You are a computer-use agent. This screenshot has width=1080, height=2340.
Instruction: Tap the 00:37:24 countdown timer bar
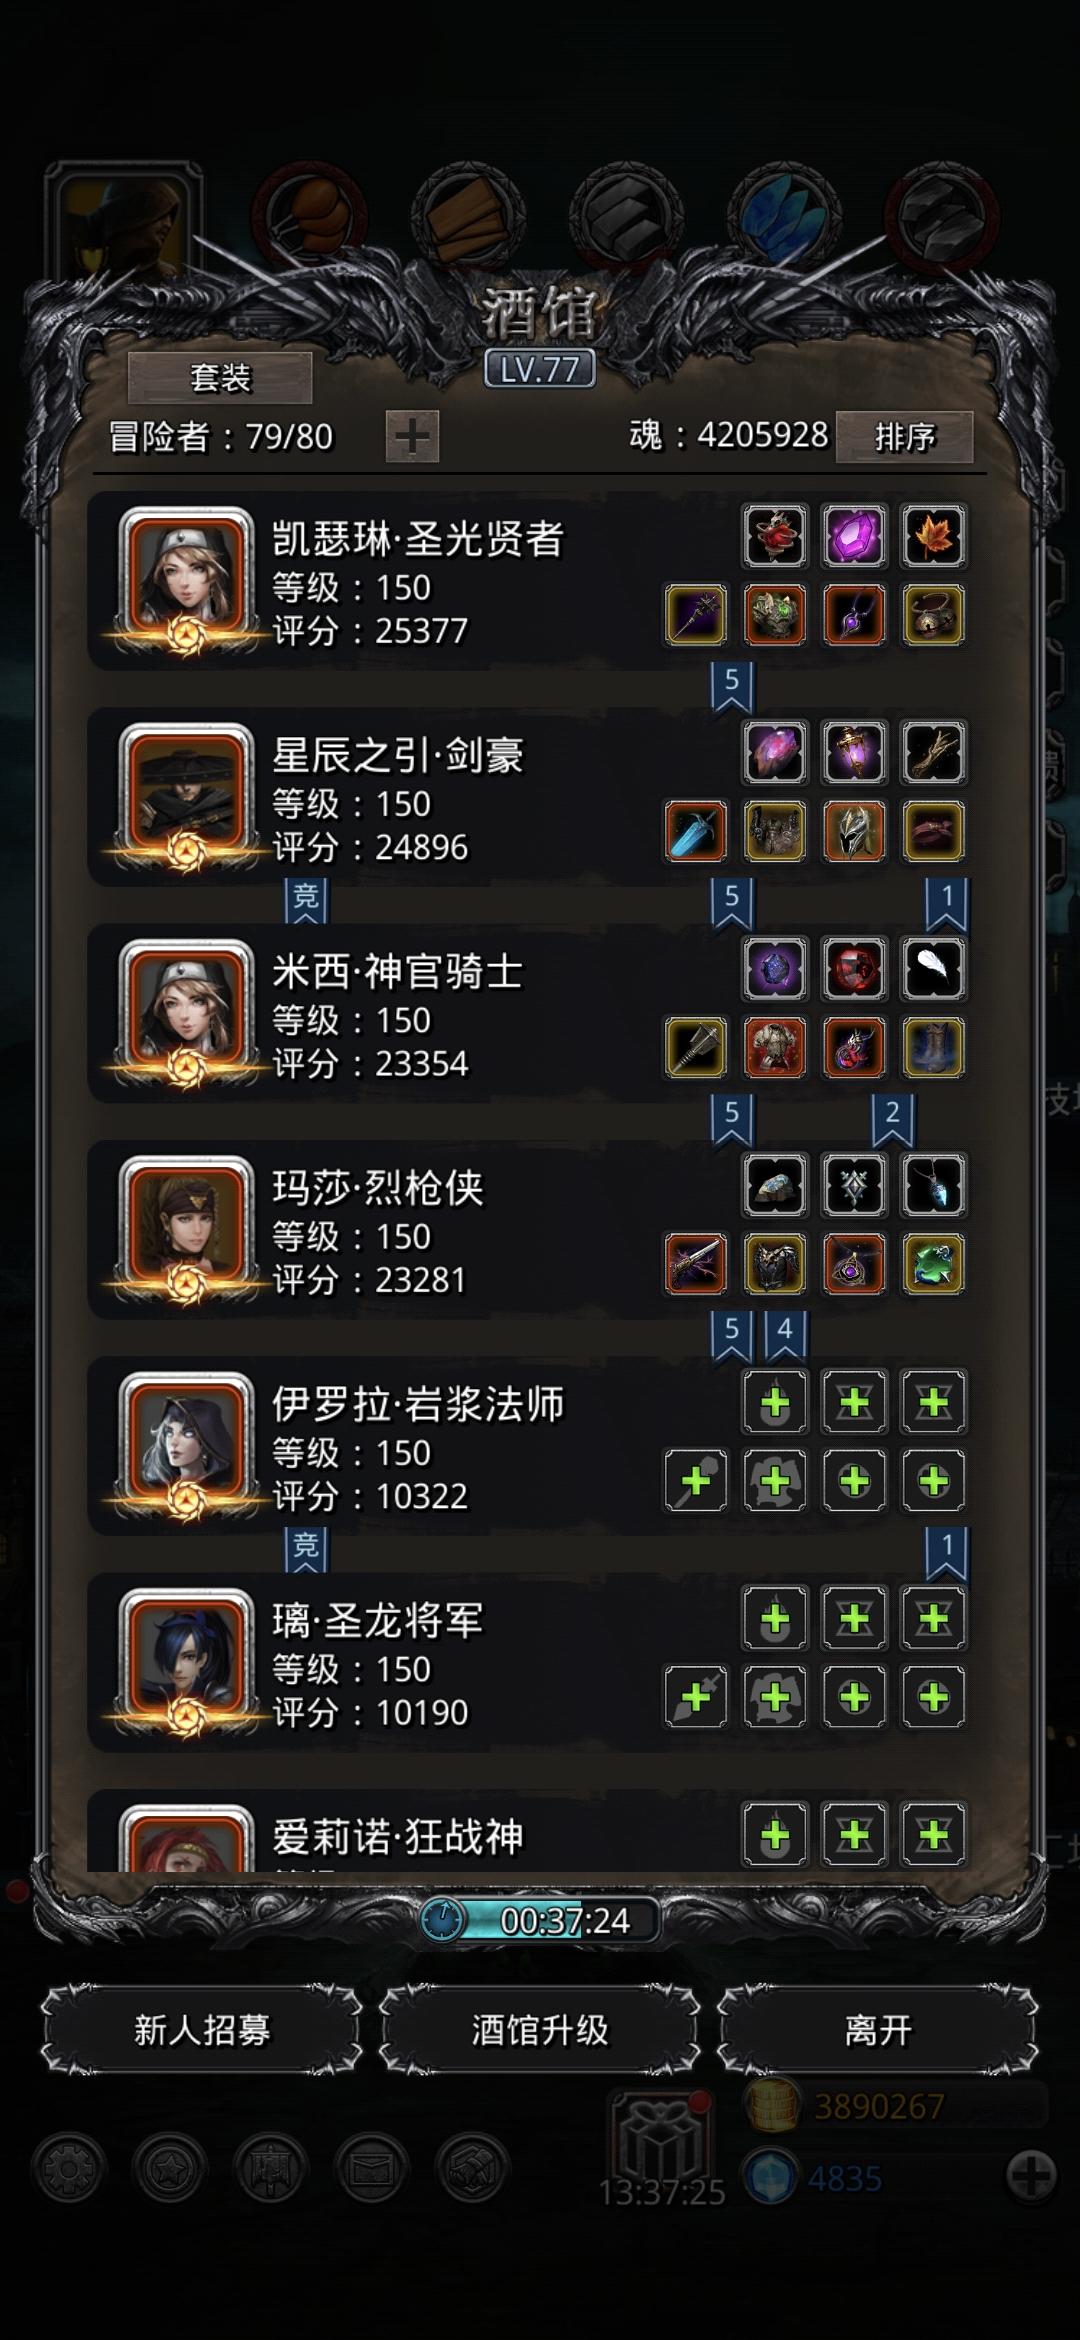click(540, 1920)
